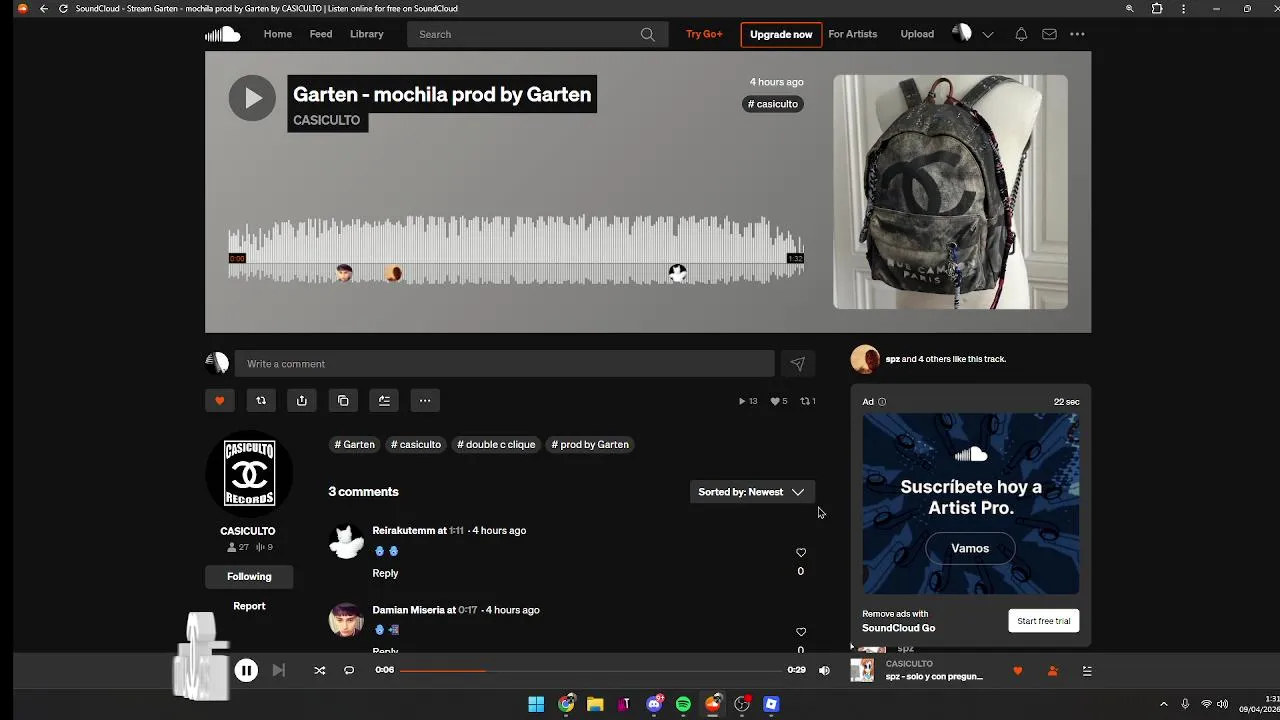This screenshot has height=720, width=1280.
Task: Open the messages envelope icon
Action: click(x=1049, y=34)
